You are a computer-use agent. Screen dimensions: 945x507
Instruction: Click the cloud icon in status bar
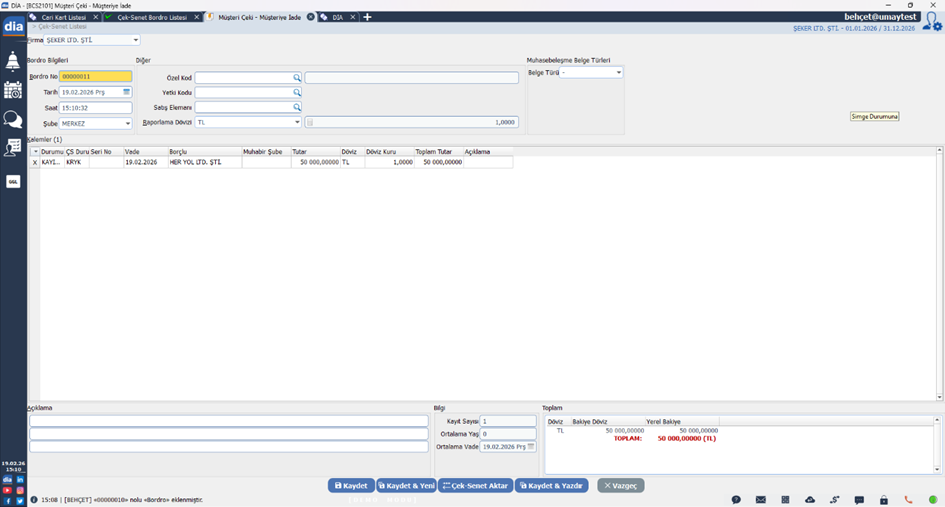(x=810, y=499)
